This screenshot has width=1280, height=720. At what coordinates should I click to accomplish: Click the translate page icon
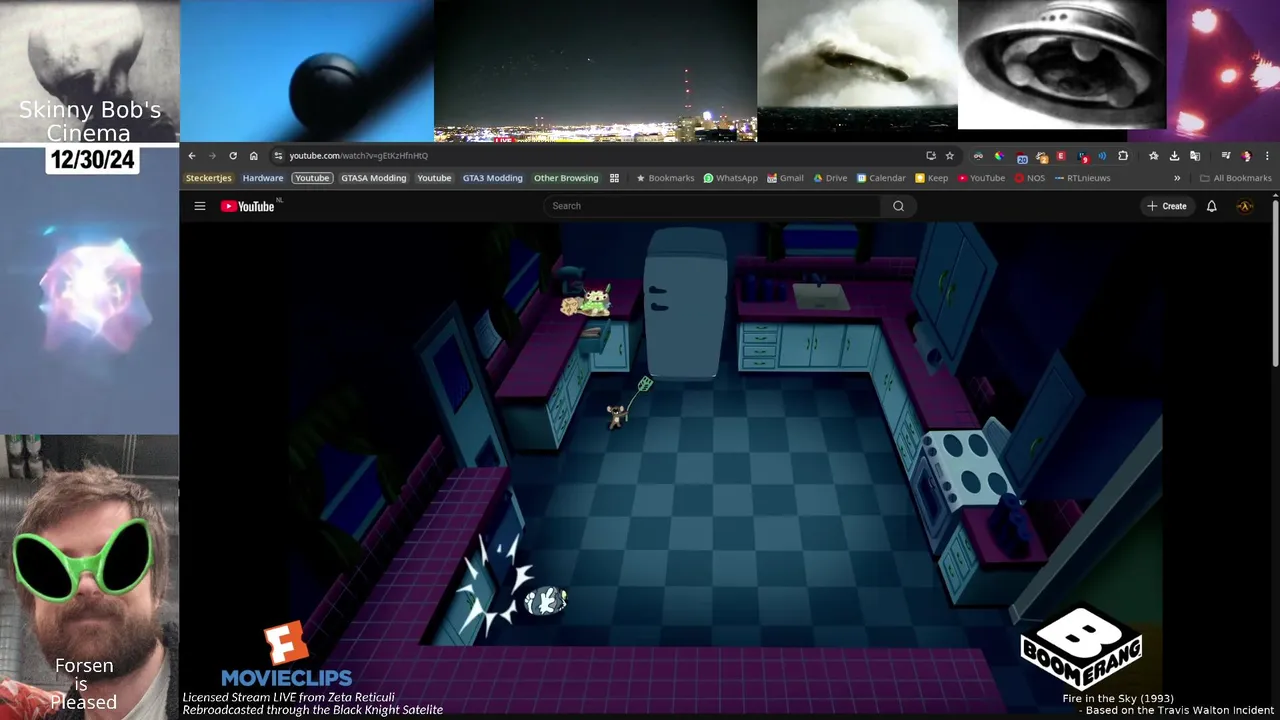click(1195, 156)
